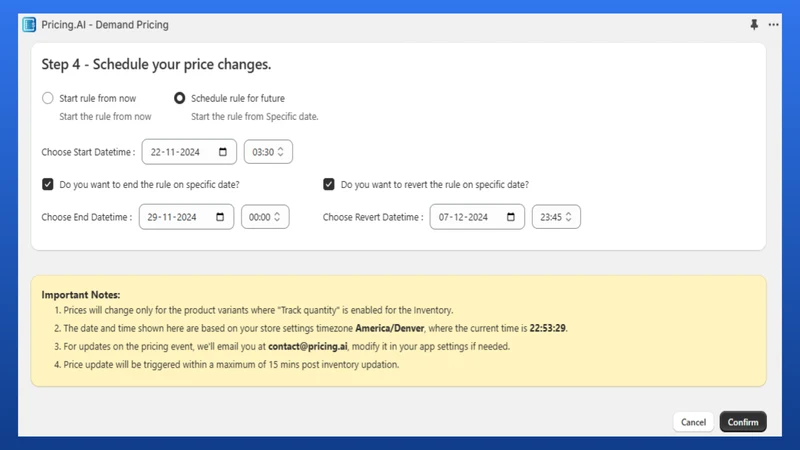Click the end date field 29-11-2024

(x=186, y=217)
